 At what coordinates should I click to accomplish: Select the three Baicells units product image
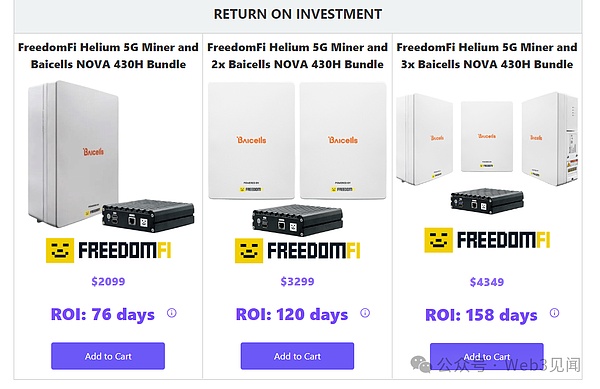click(487, 153)
